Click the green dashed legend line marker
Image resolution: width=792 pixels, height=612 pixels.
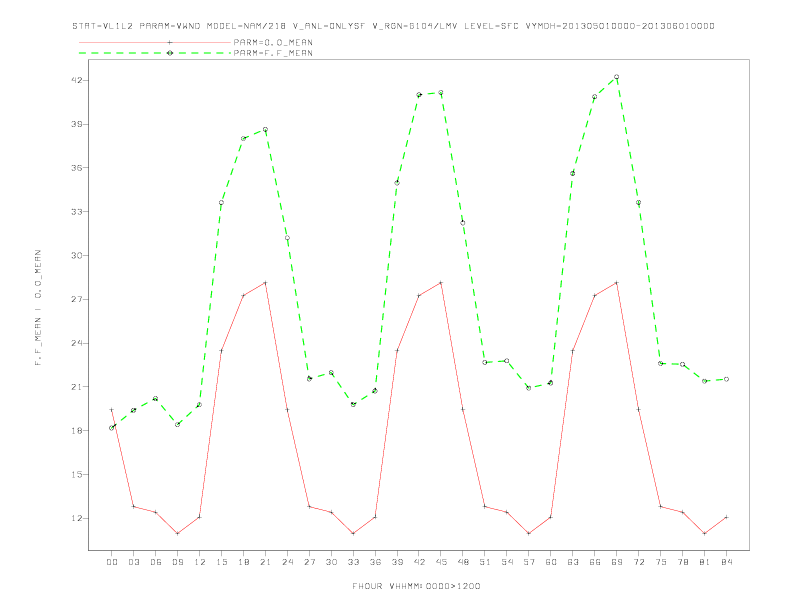pos(170,53)
